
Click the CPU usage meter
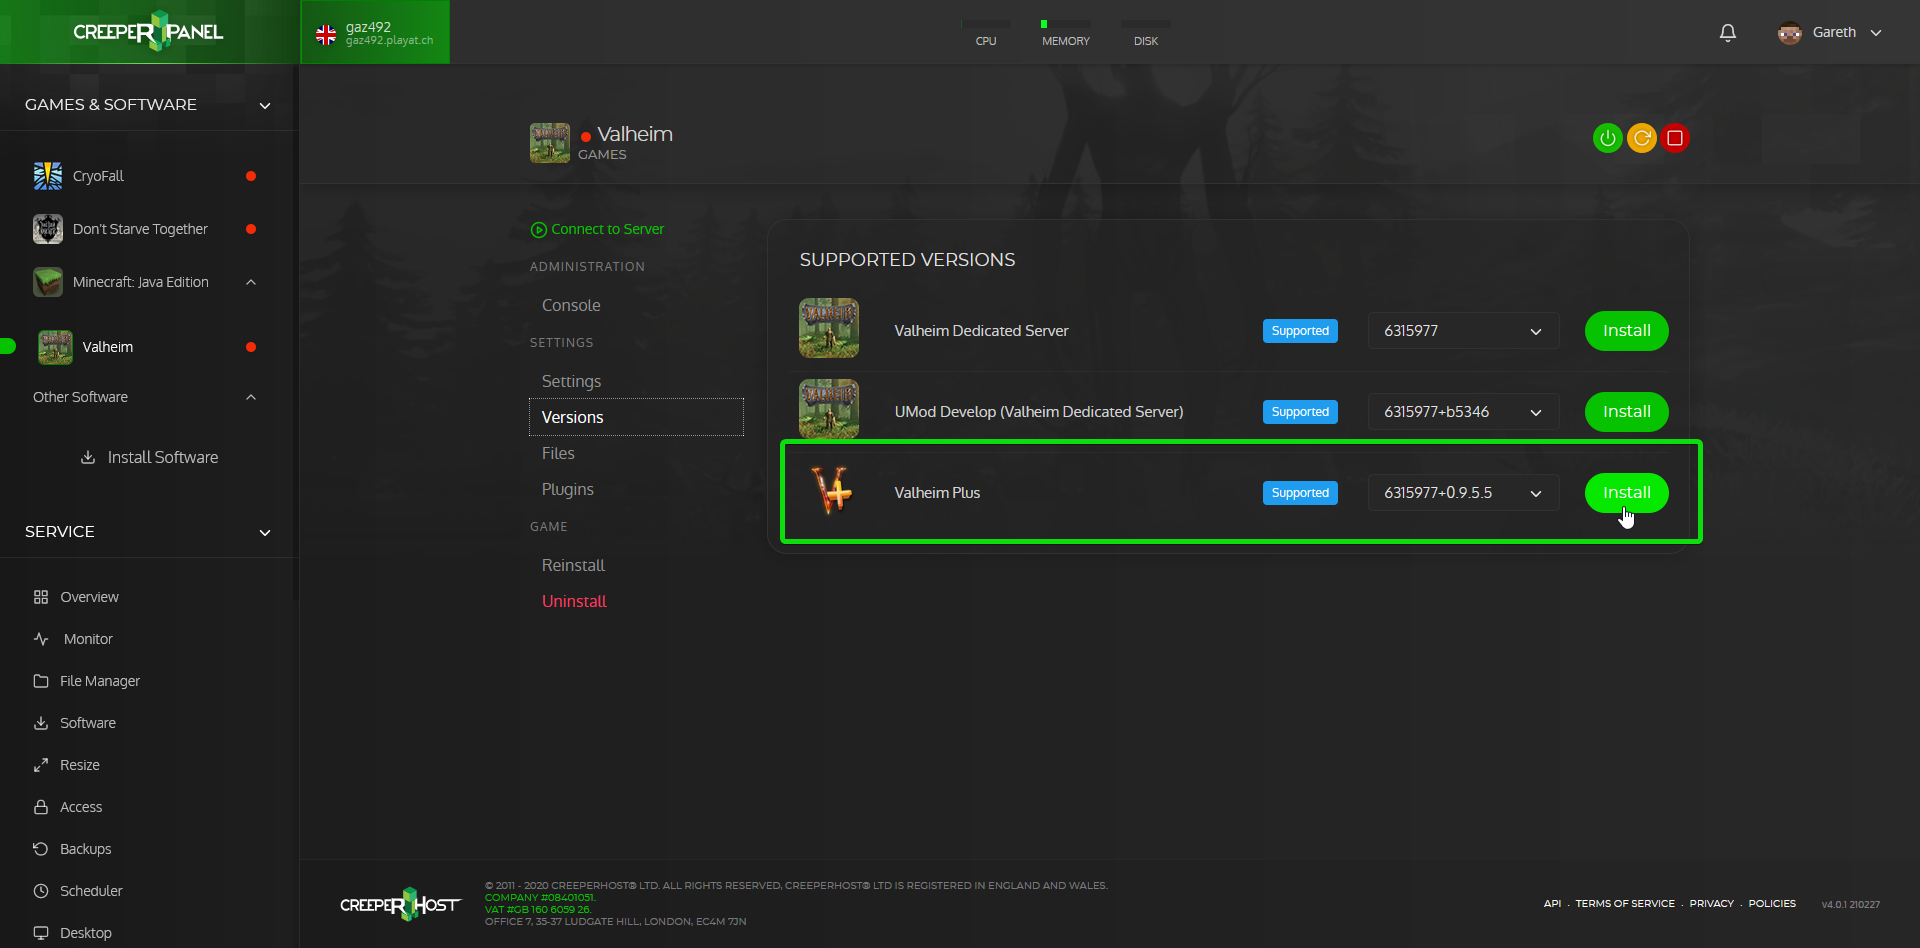coord(986,33)
